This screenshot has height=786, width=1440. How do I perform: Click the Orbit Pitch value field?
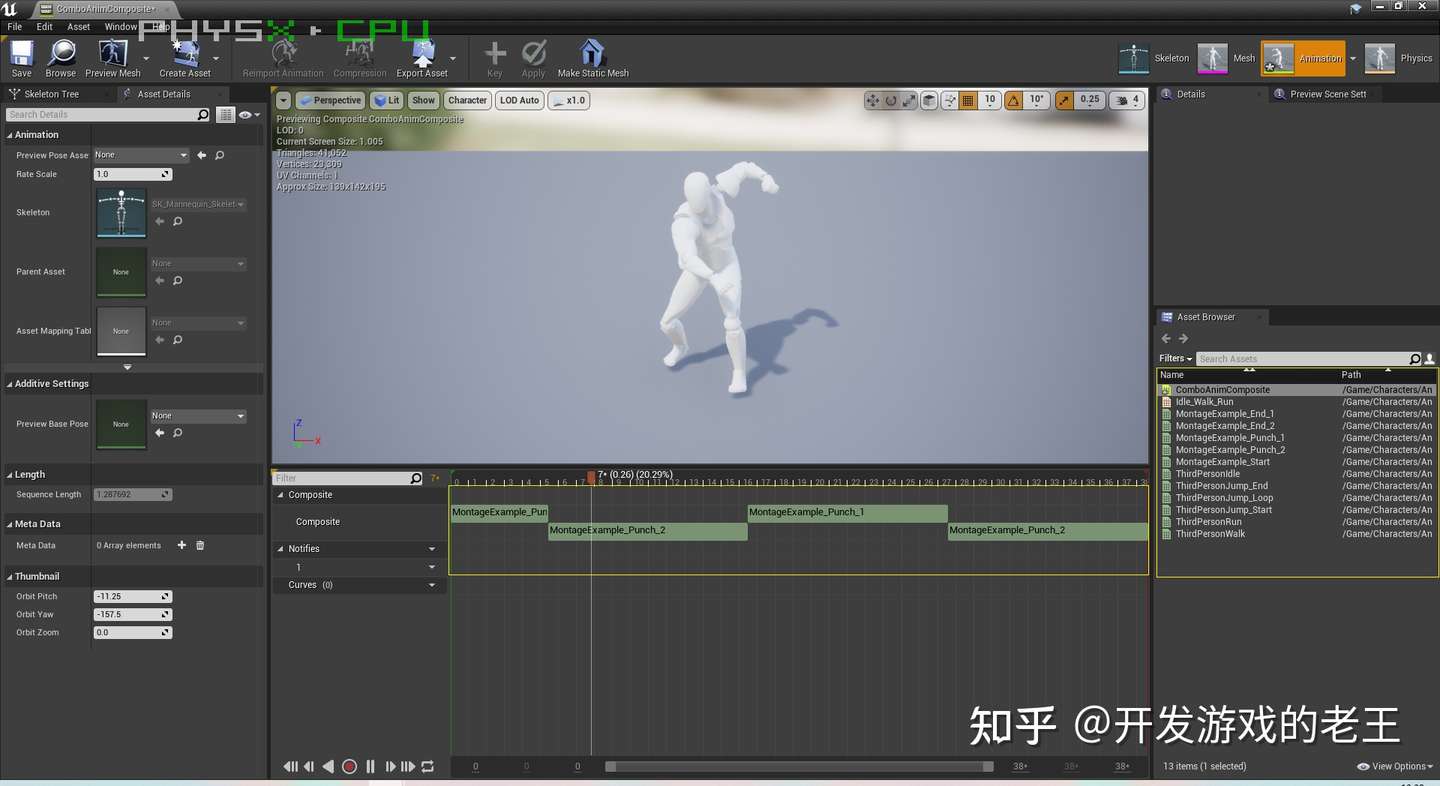pyautogui.click(x=132, y=597)
